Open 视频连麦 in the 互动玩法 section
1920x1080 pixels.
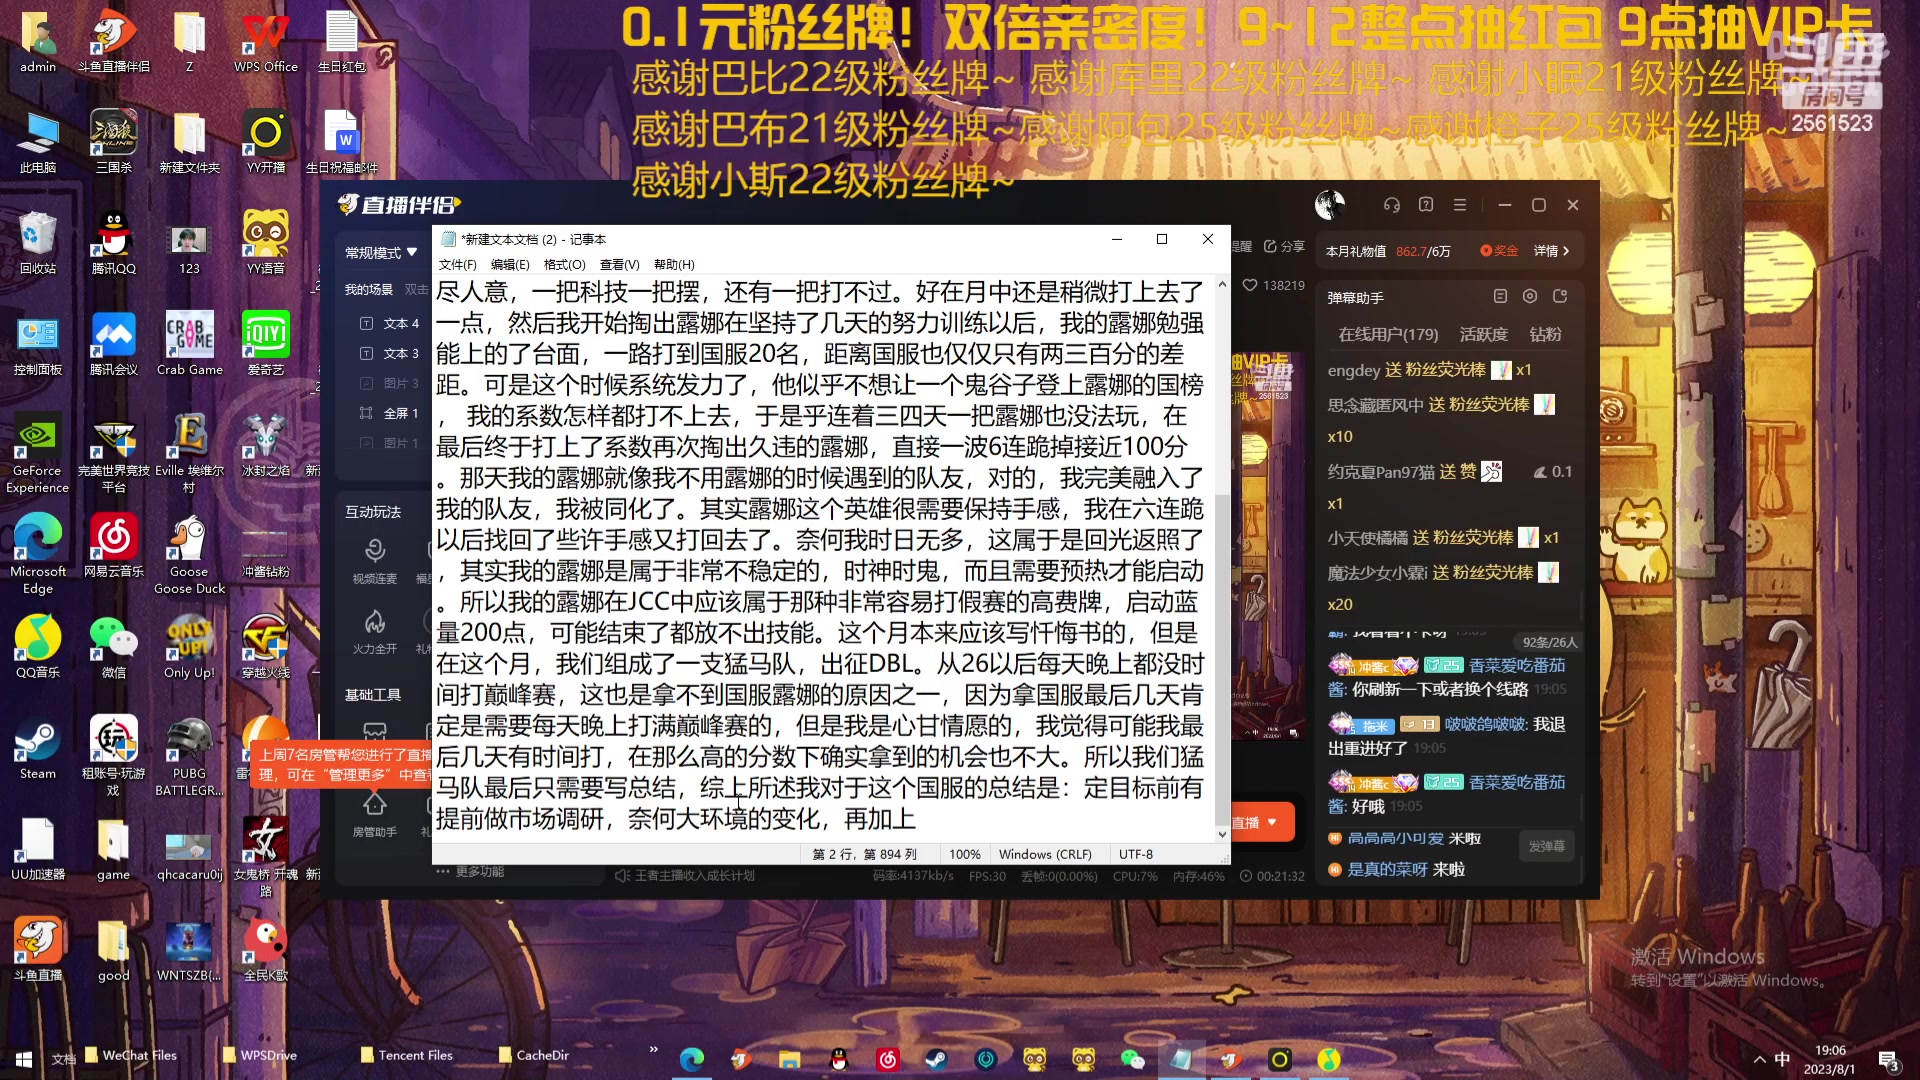pos(374,556)
